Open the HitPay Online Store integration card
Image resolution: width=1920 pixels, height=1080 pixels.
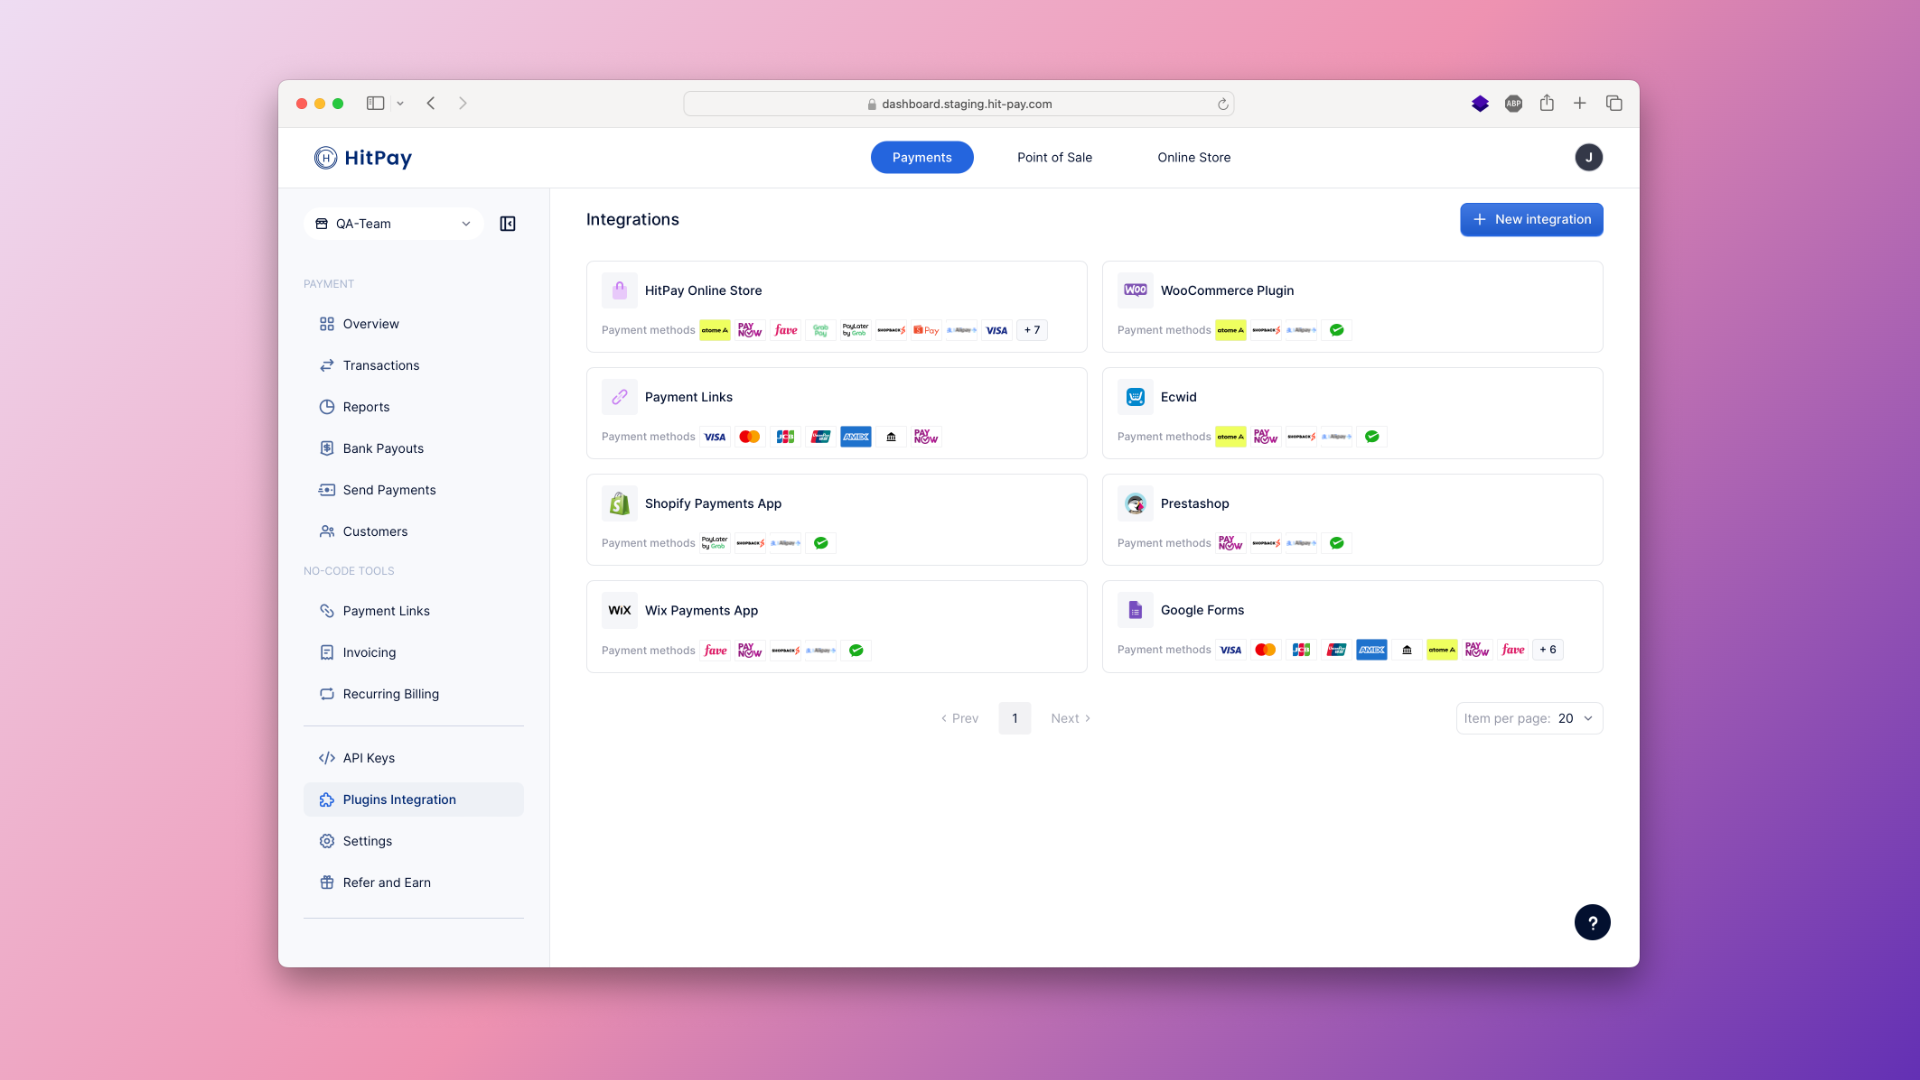pyautogui.click(x=836, y=307)
